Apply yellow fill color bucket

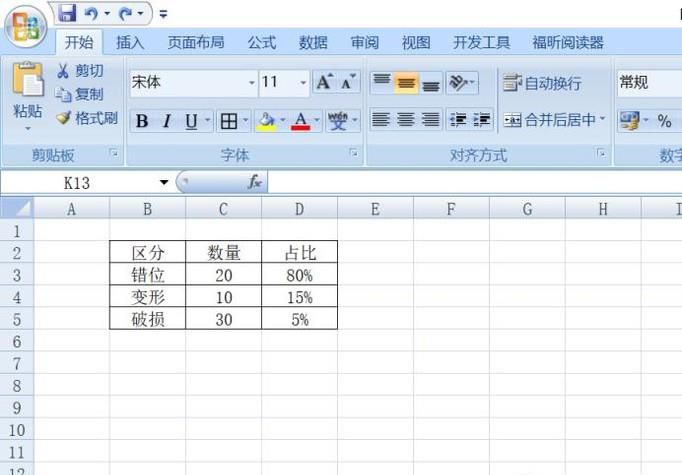coord(266,121)
